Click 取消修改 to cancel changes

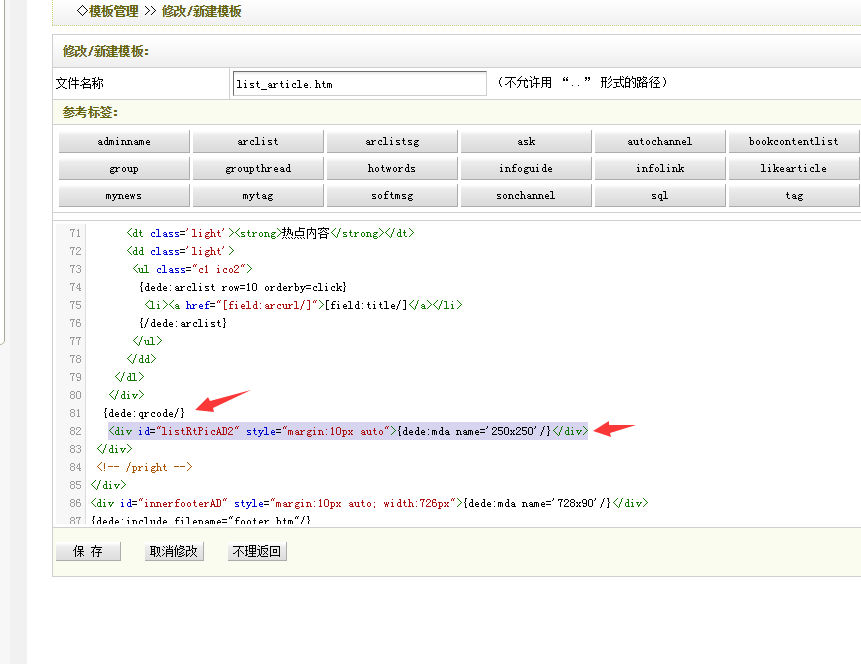(173, 551)
